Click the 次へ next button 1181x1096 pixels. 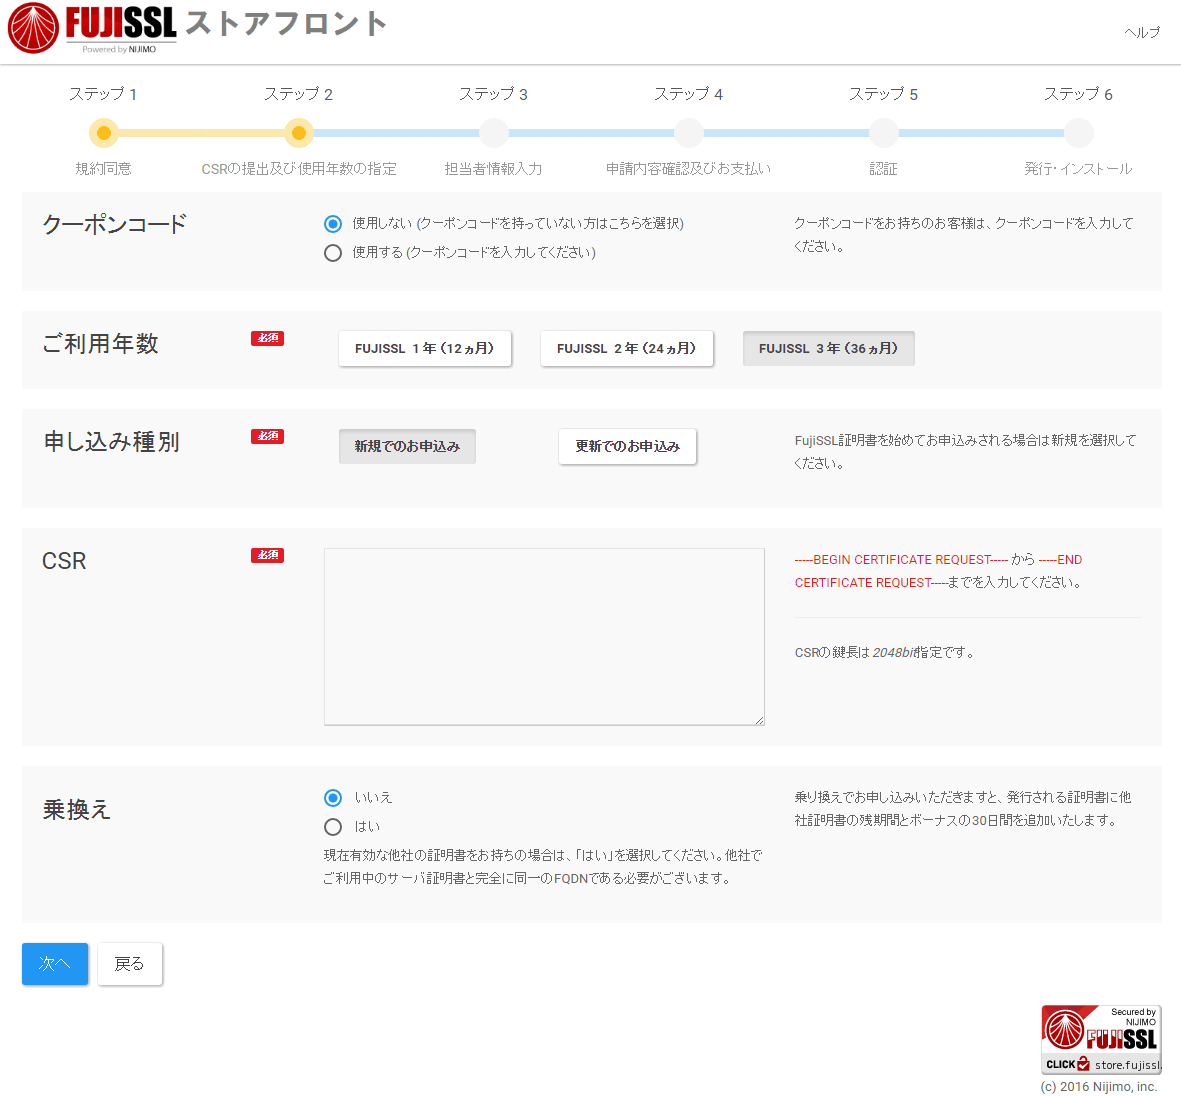[x=55, y=964]
